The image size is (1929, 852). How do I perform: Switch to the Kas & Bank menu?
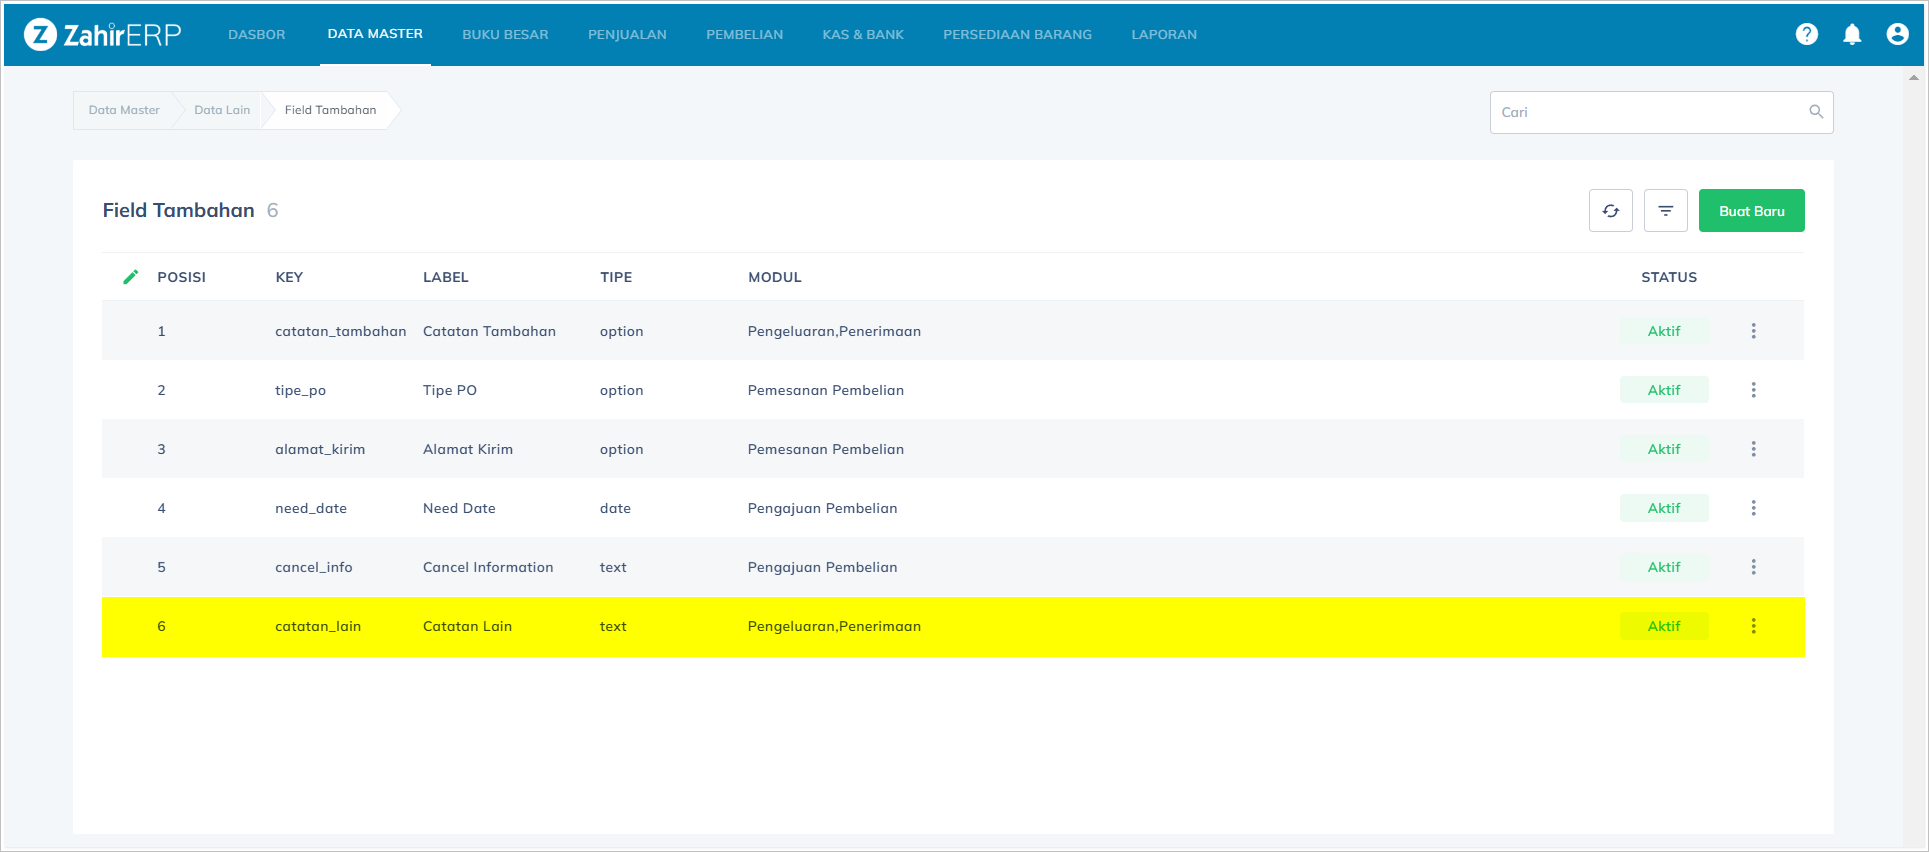[862, 34]
